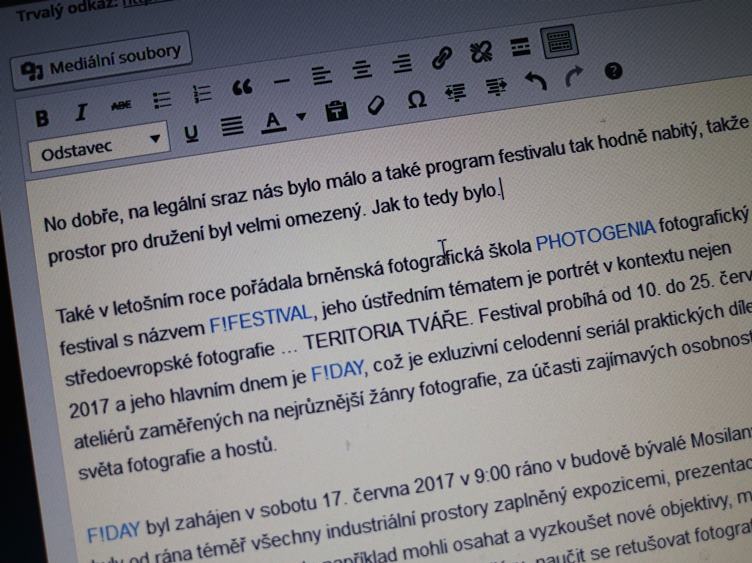Click on the text 'TERITORIA TVÁŘE'

click(x=386, y=330)
